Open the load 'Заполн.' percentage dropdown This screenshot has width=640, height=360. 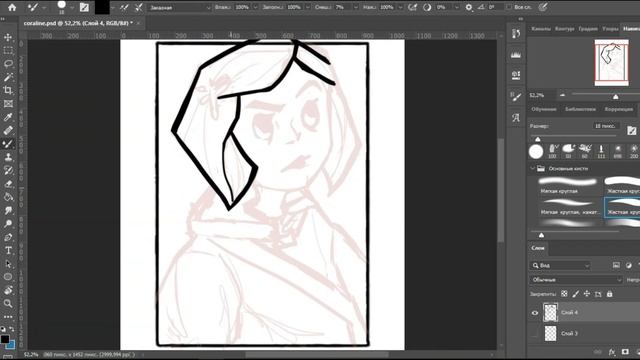tap(308, 7)
